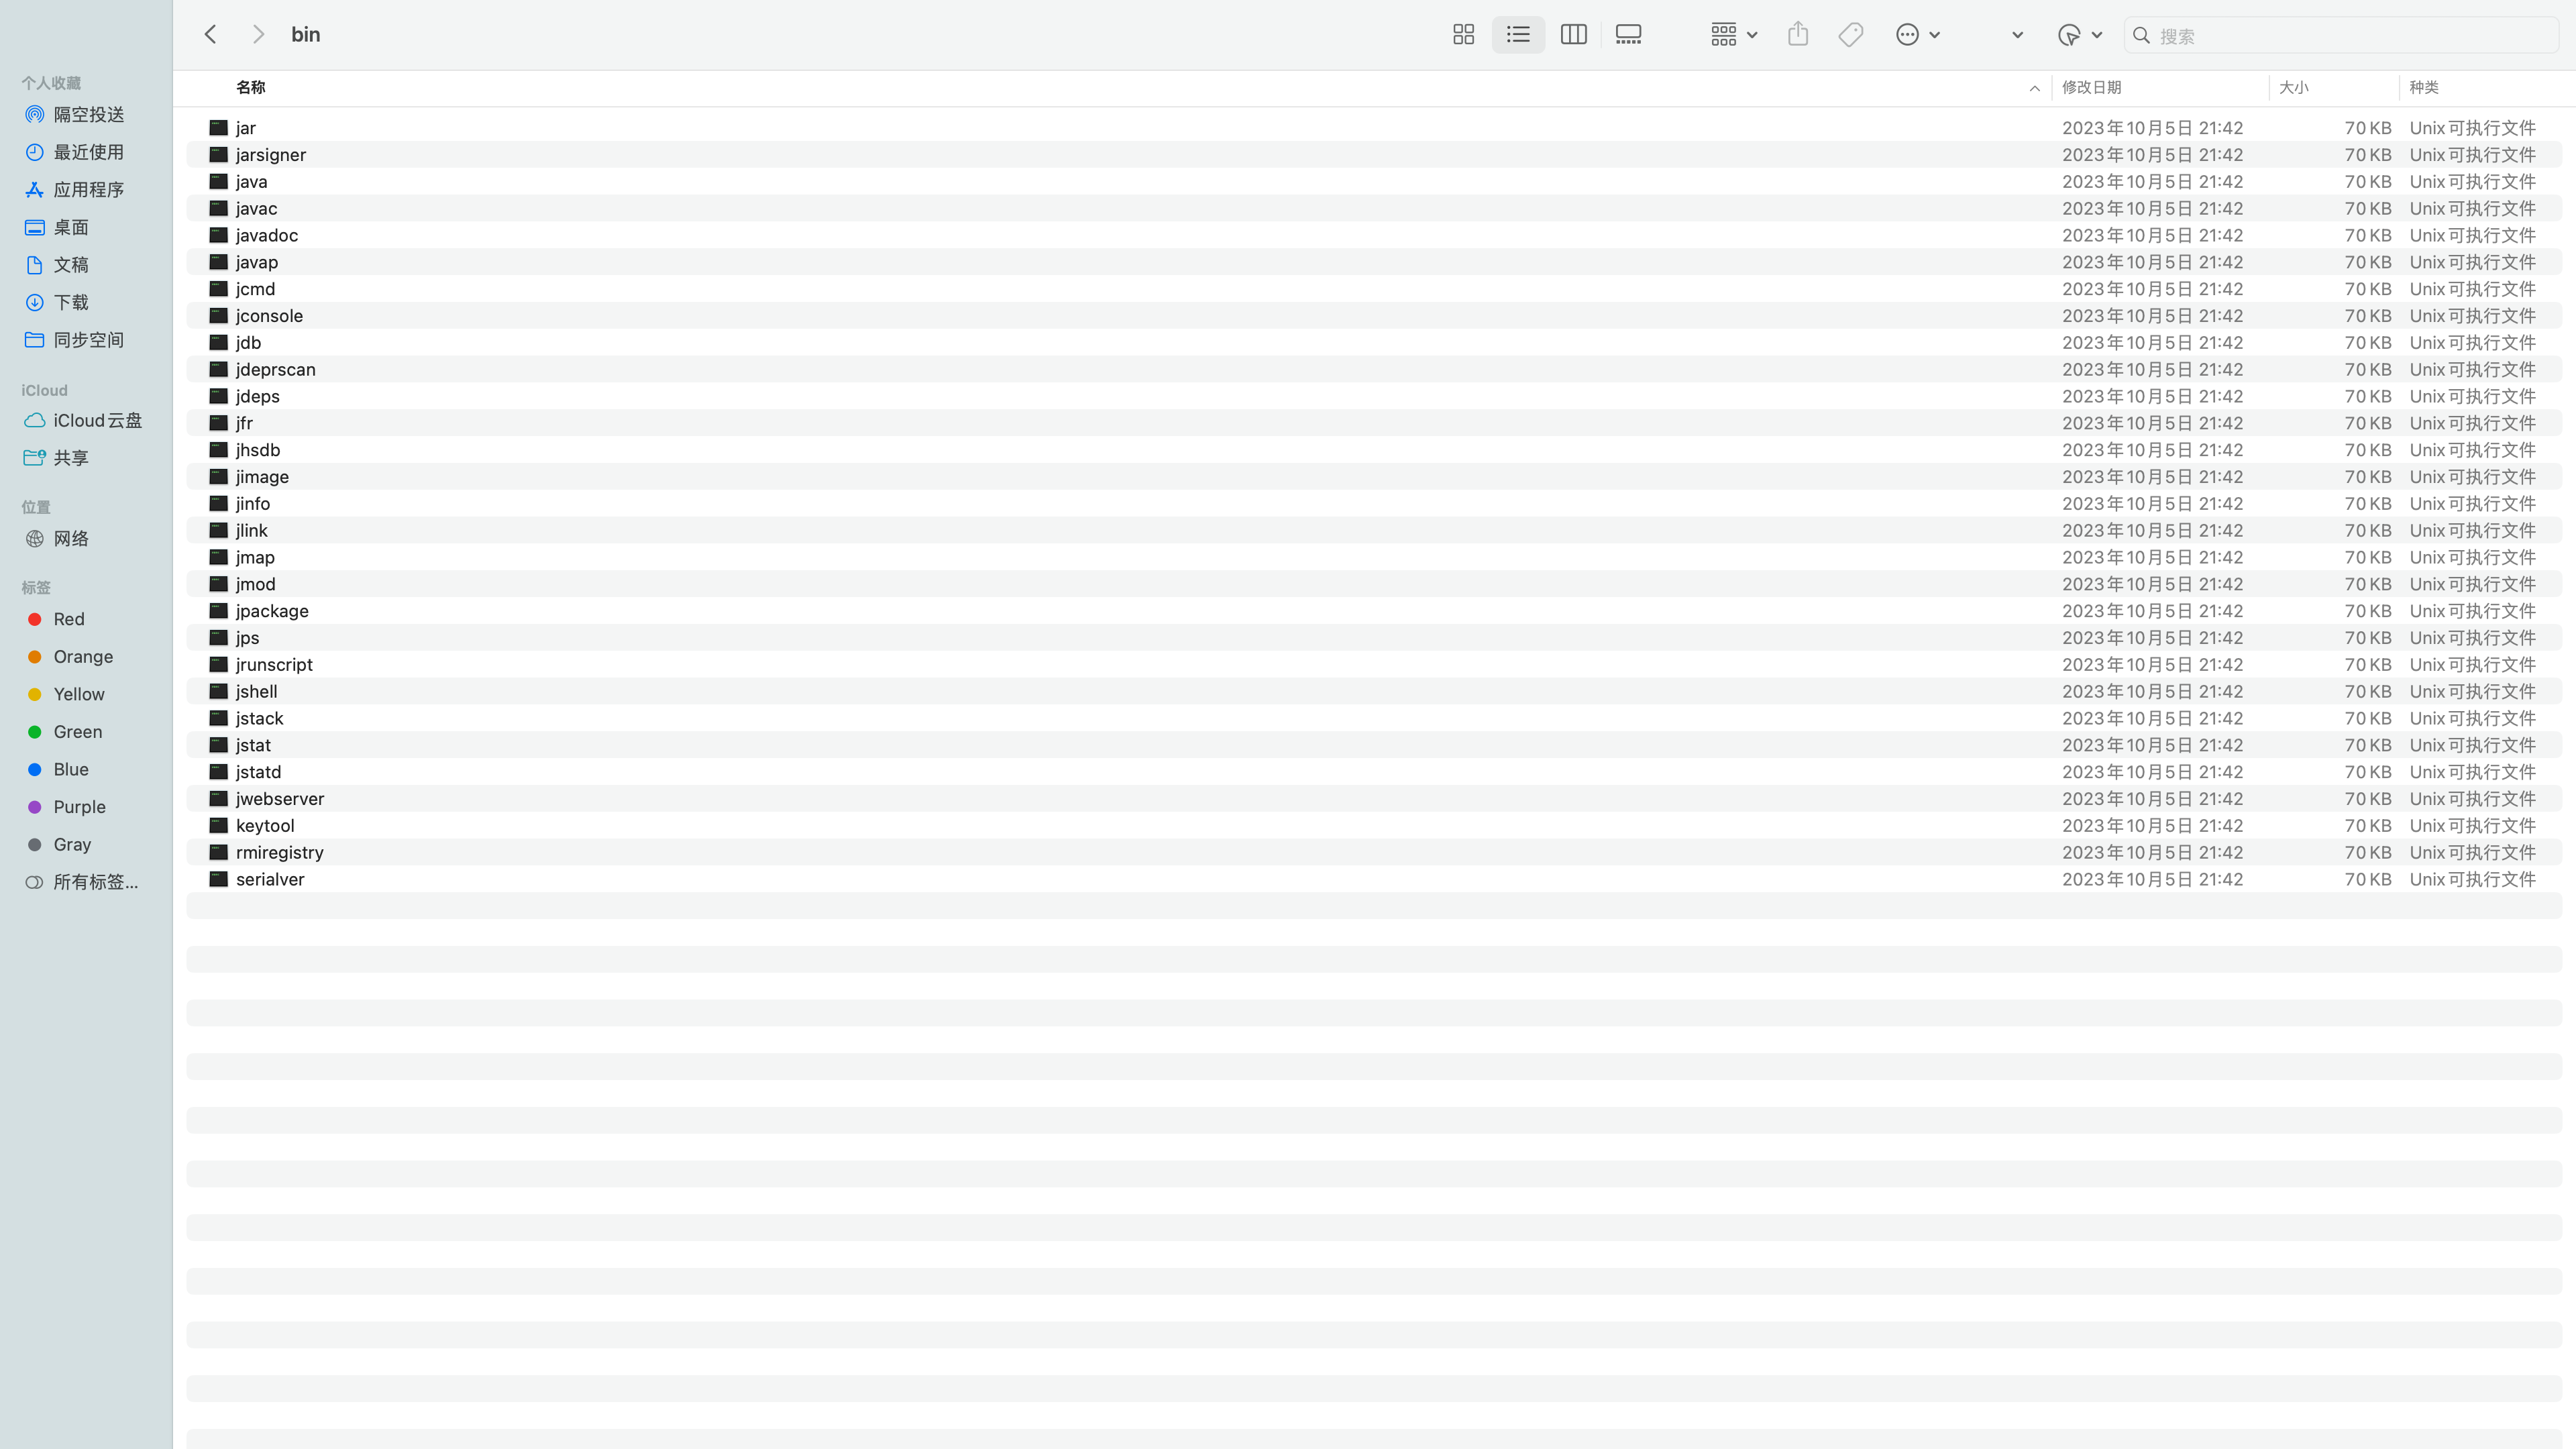Toggle sort direction arrow in name column

click(2034, 88)
